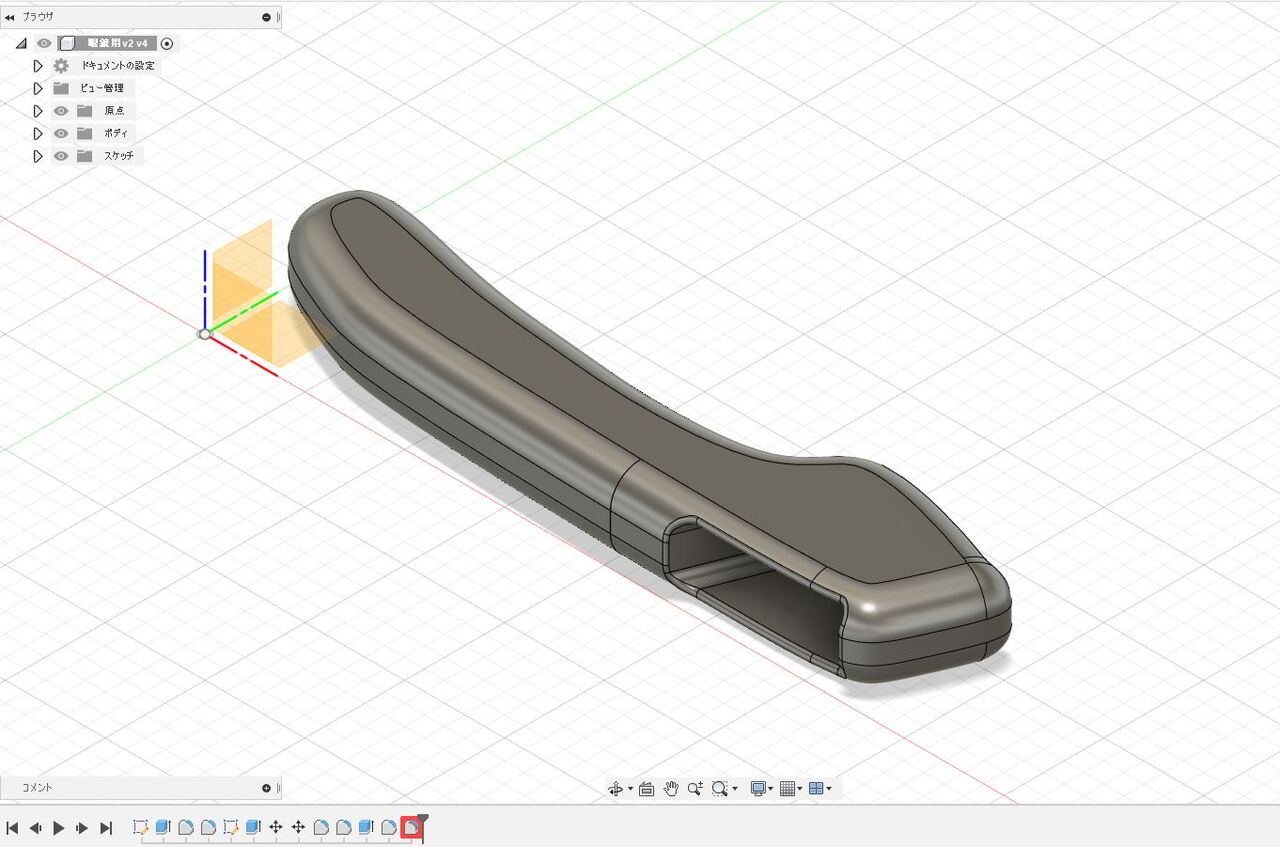Click the Grid and Snaps icon
The width and height of the screenshot is (1280, 847).
pos(787,789)
